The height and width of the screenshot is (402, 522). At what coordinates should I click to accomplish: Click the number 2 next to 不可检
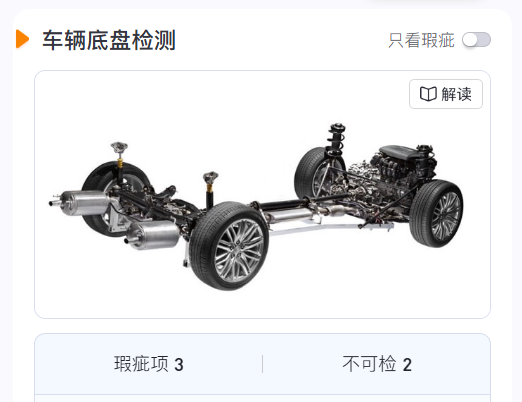(407, 365)
